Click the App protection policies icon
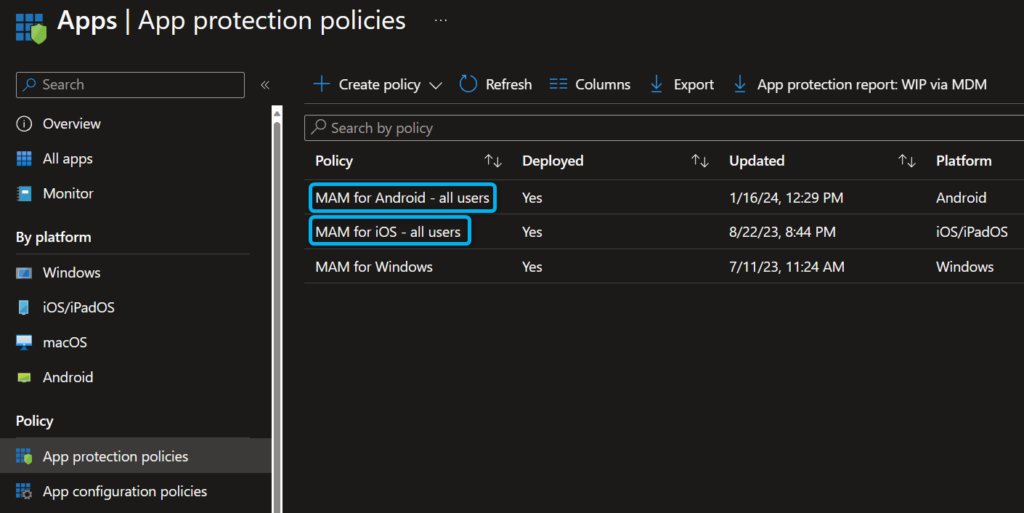 tap(24, 456)
